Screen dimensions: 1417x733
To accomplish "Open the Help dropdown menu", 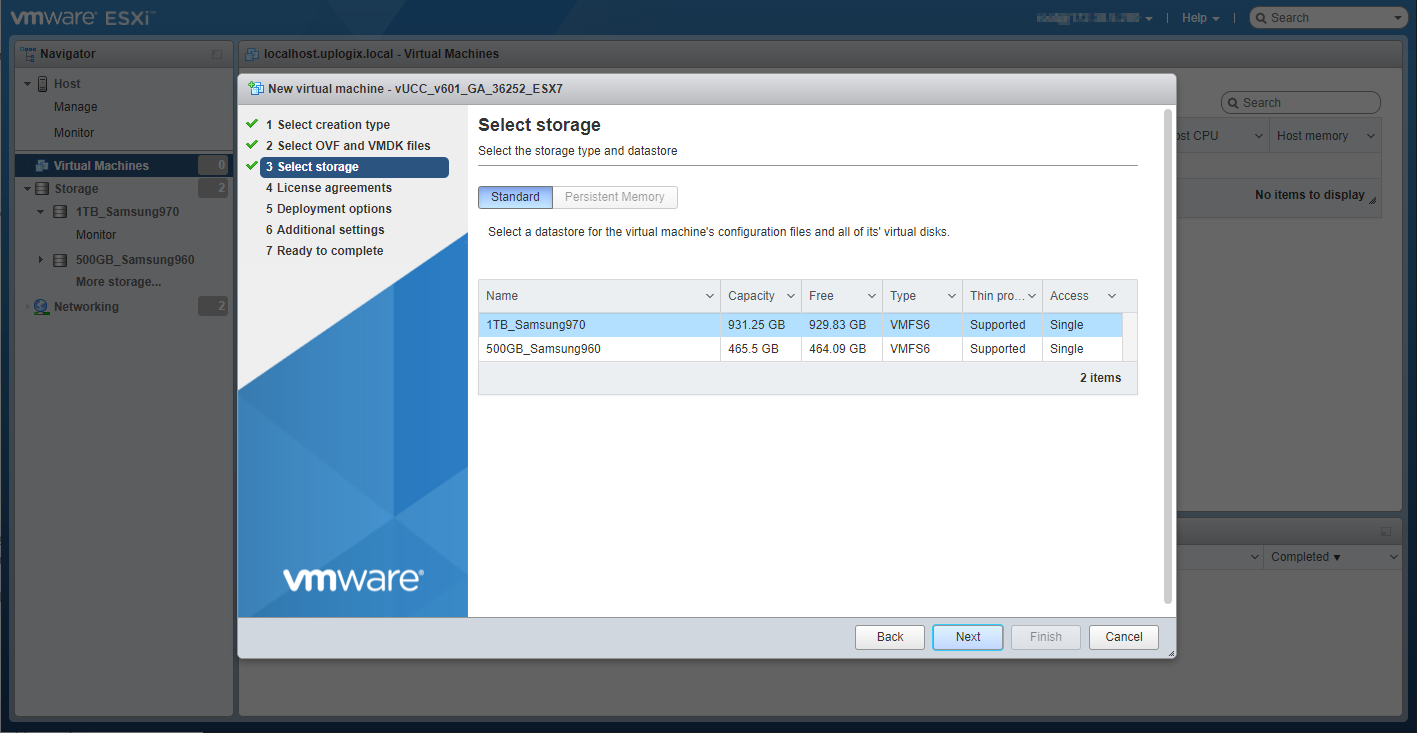I will 1200,18.
